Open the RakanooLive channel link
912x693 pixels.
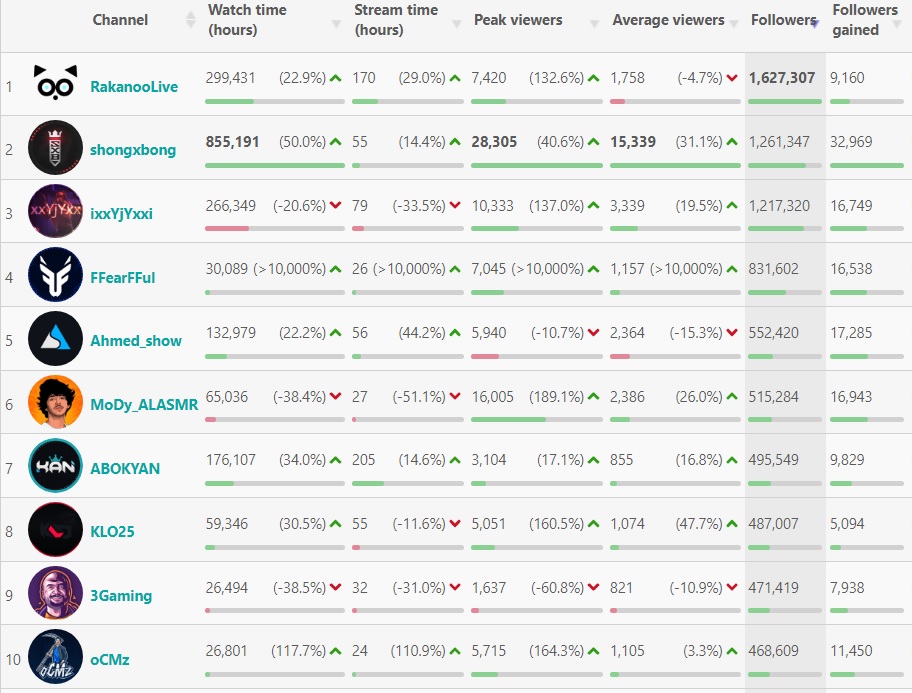tap(134, 87)
